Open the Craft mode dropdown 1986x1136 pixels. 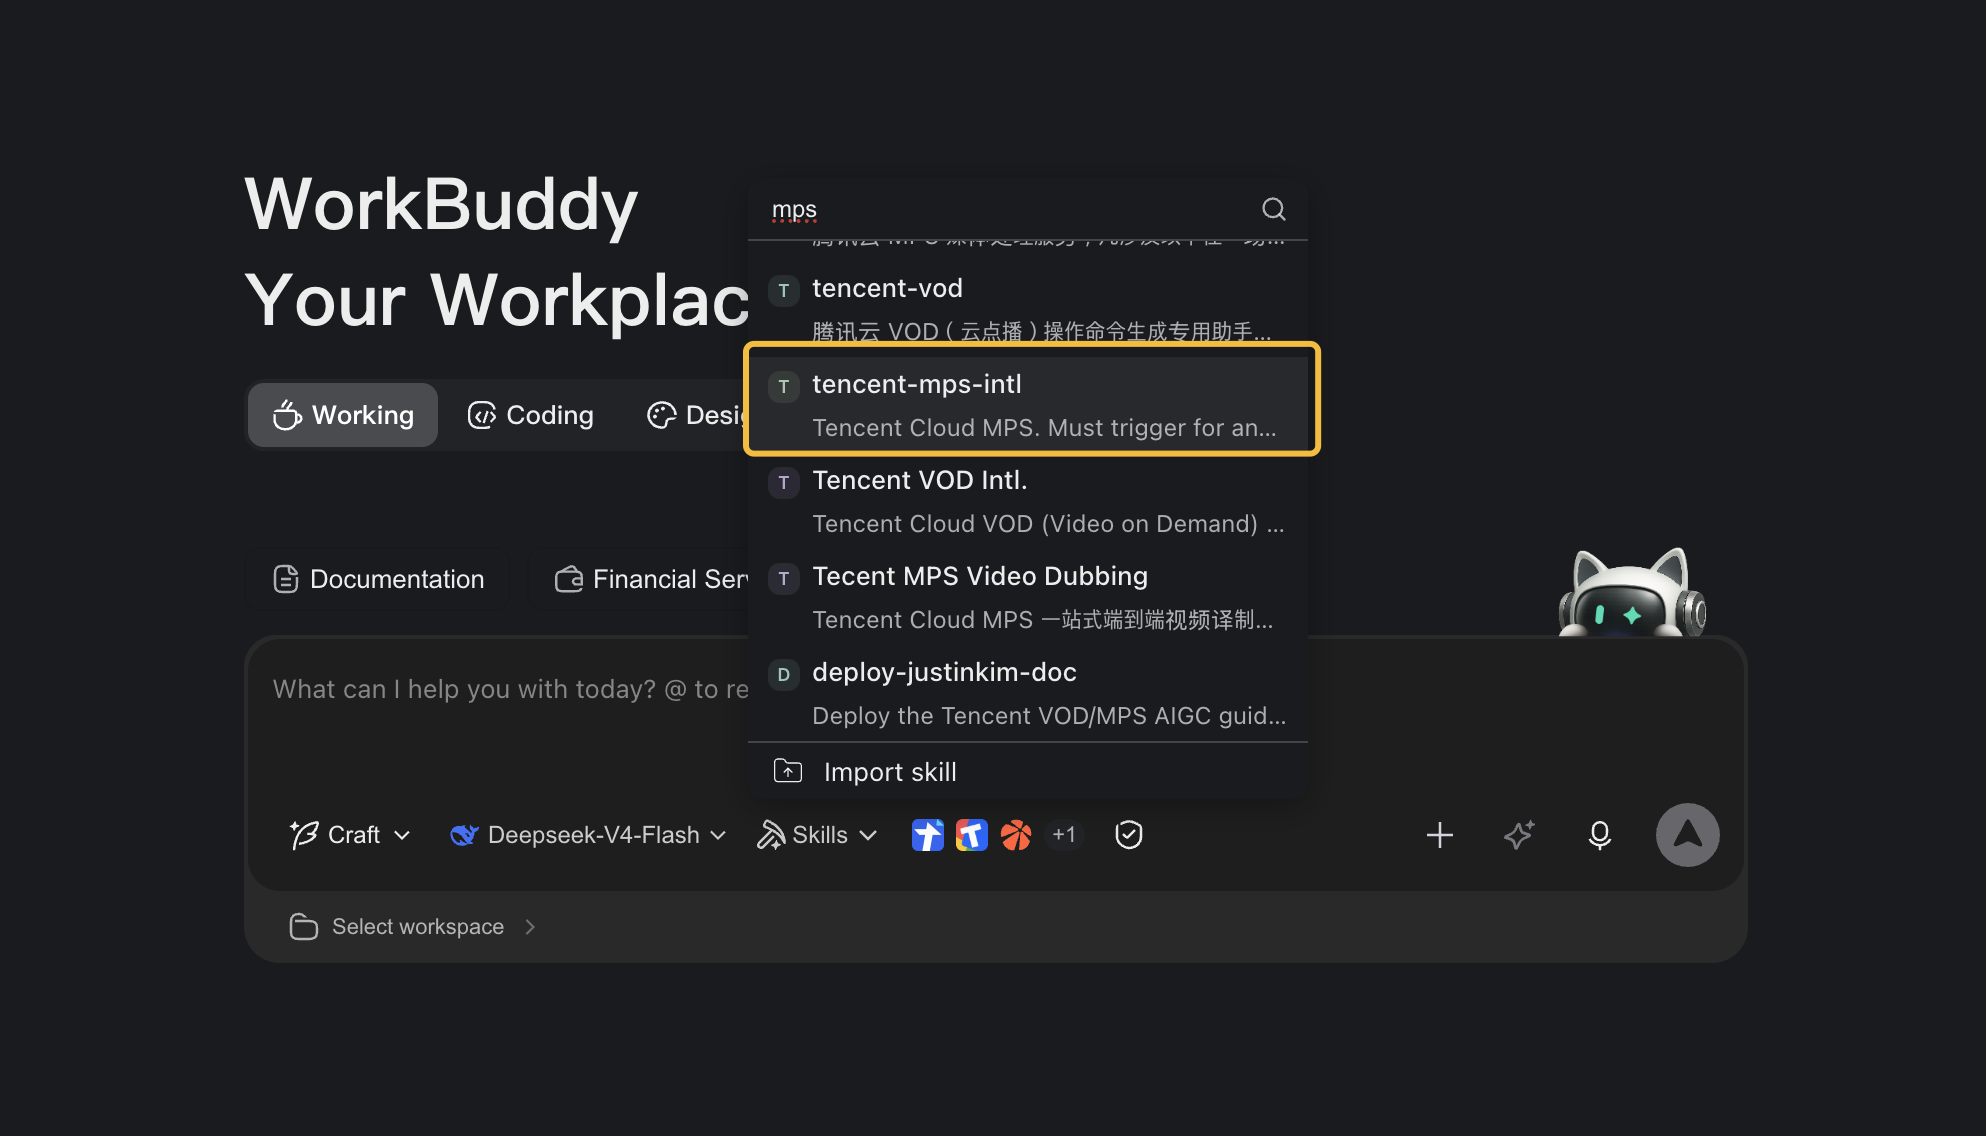point(350,835)
